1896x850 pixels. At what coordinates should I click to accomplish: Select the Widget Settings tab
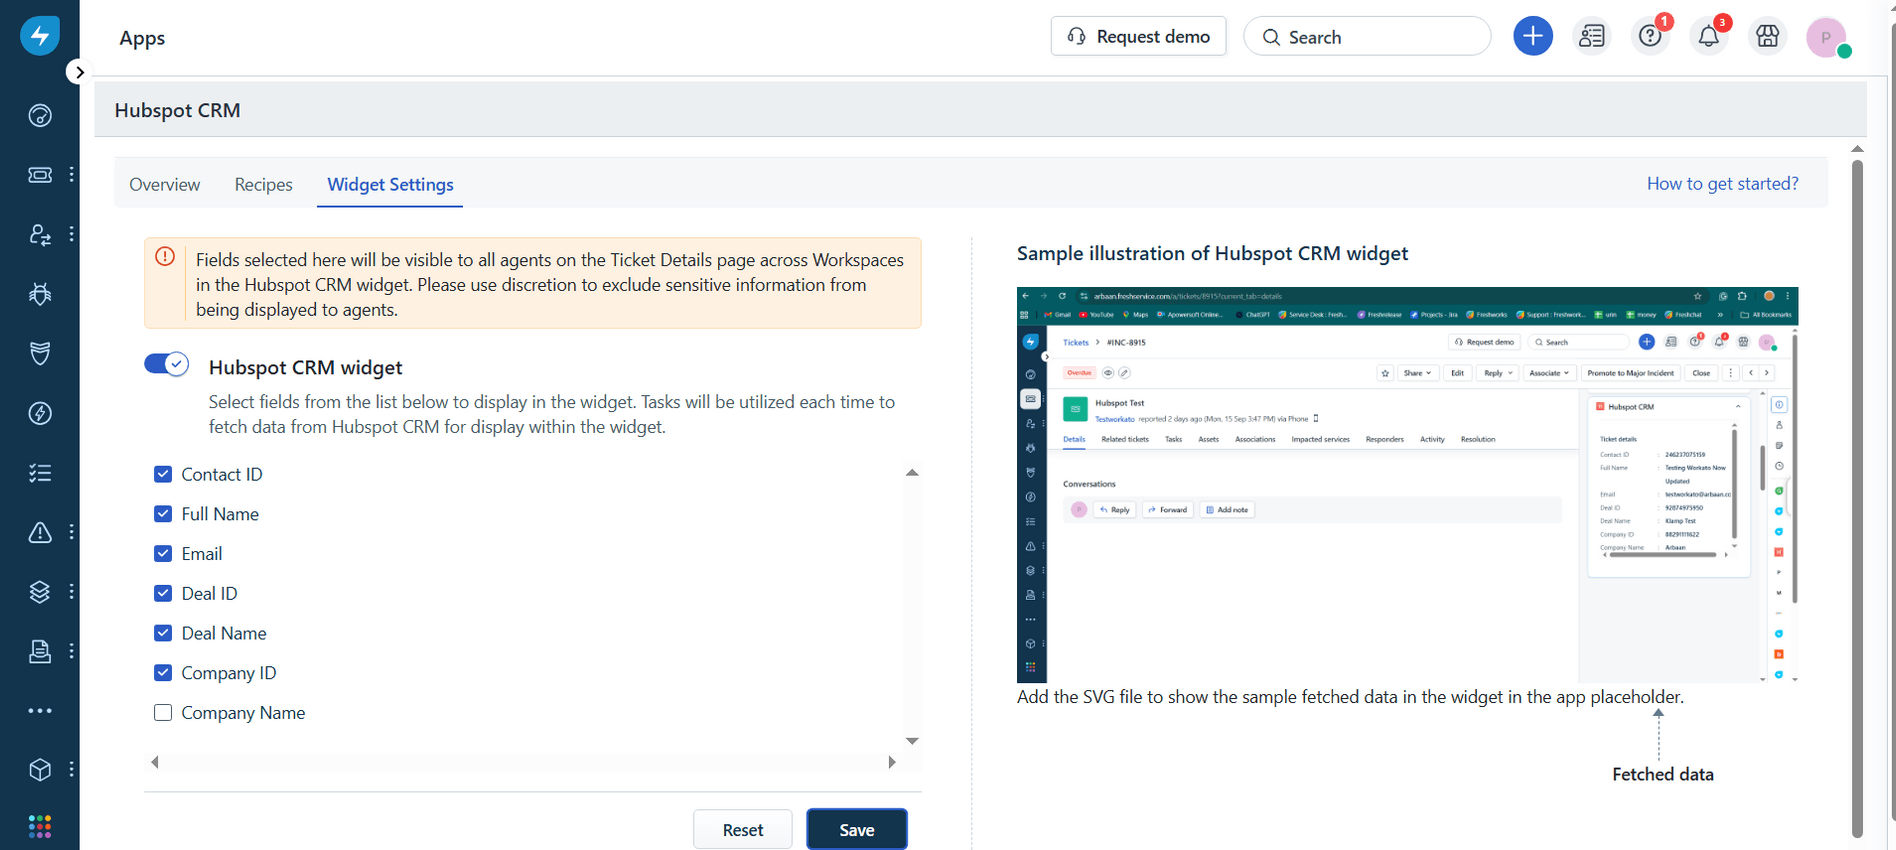pos(390,184)
